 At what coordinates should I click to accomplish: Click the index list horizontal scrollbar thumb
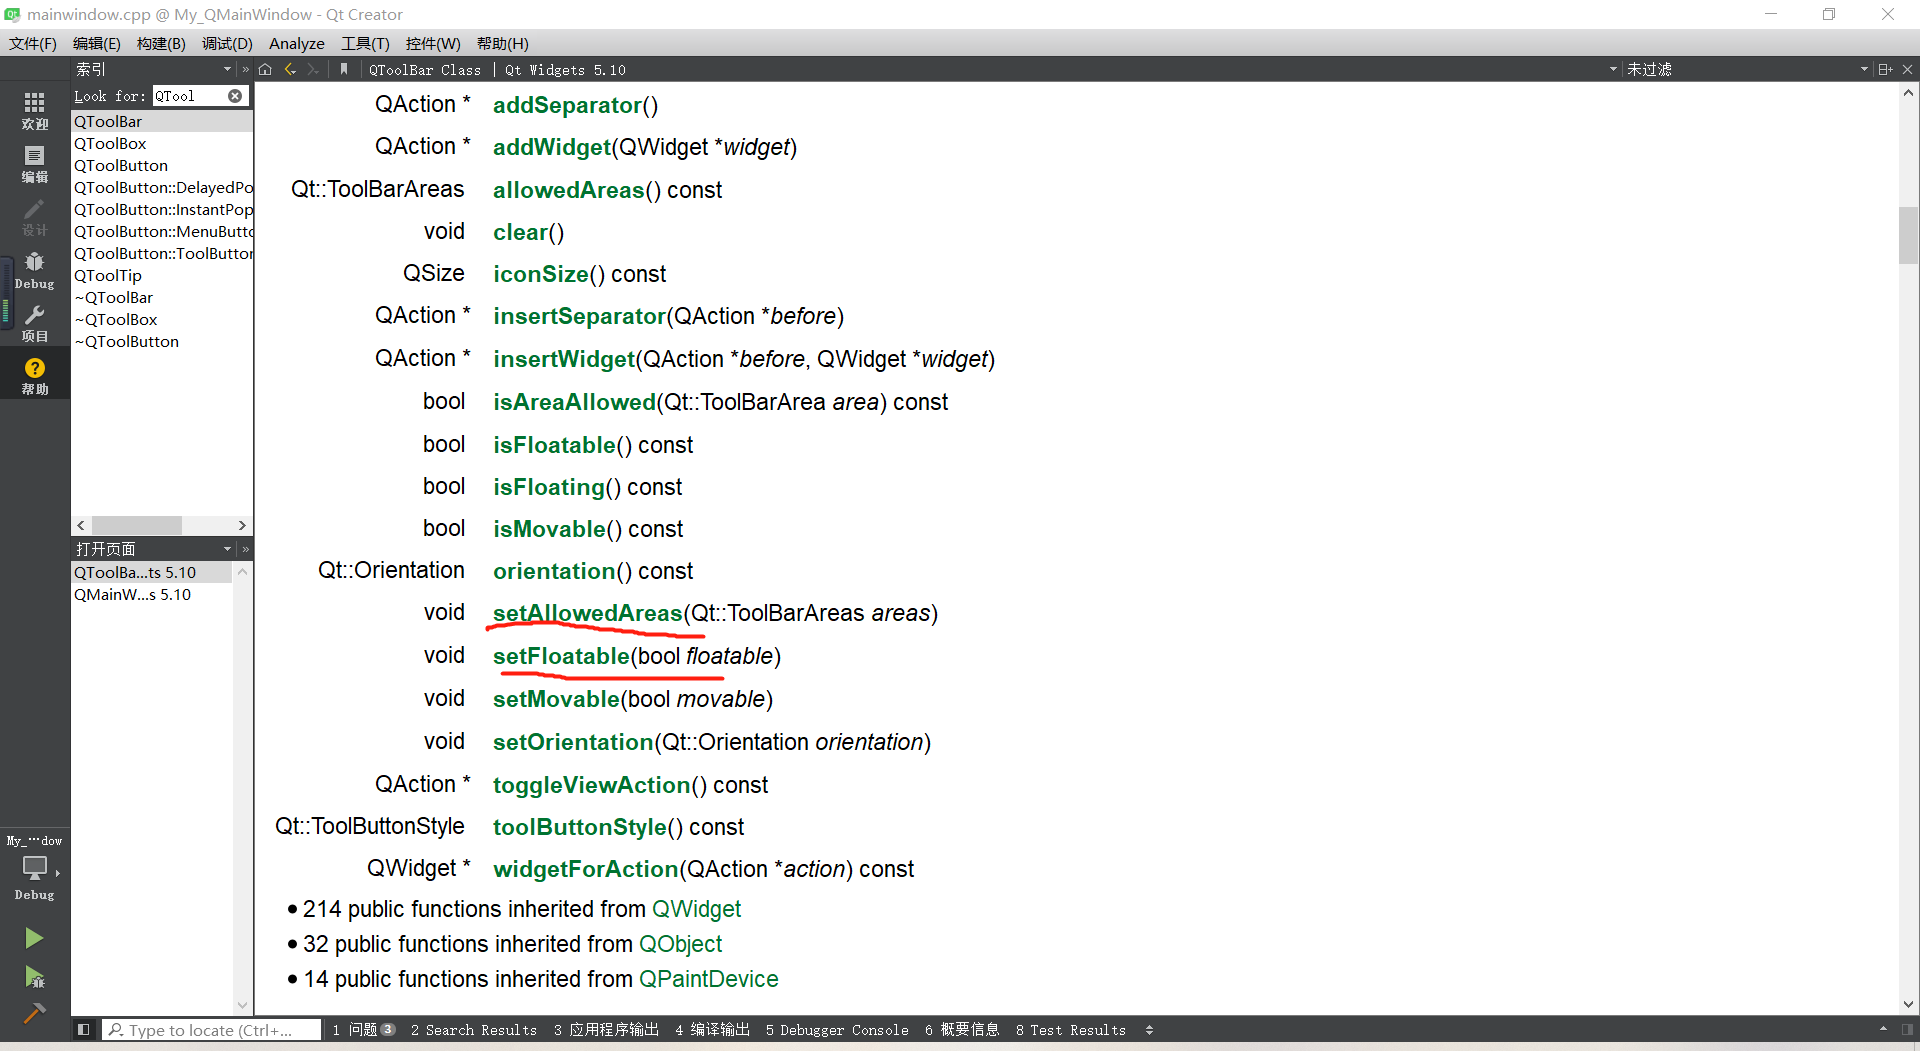coord(137,525)
